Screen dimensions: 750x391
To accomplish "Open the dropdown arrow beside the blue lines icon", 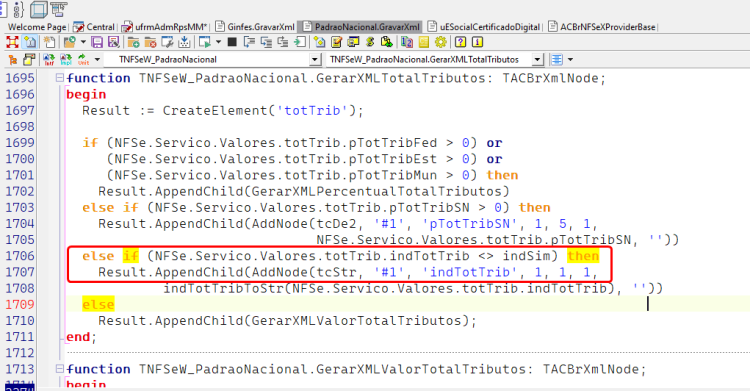I will (x=570, y=59).
